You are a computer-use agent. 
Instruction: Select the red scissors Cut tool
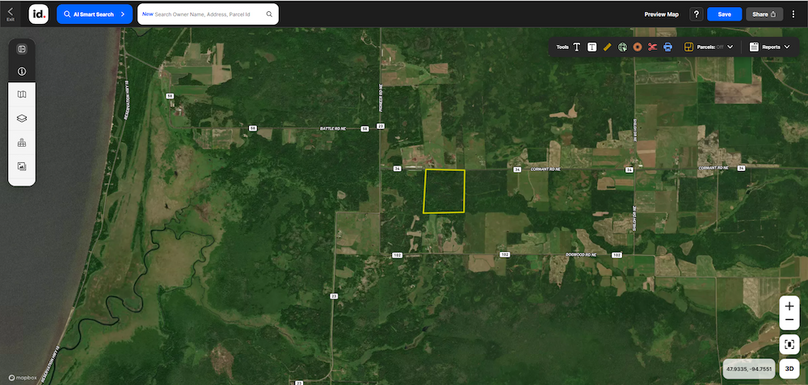click(x=652, y=47)
